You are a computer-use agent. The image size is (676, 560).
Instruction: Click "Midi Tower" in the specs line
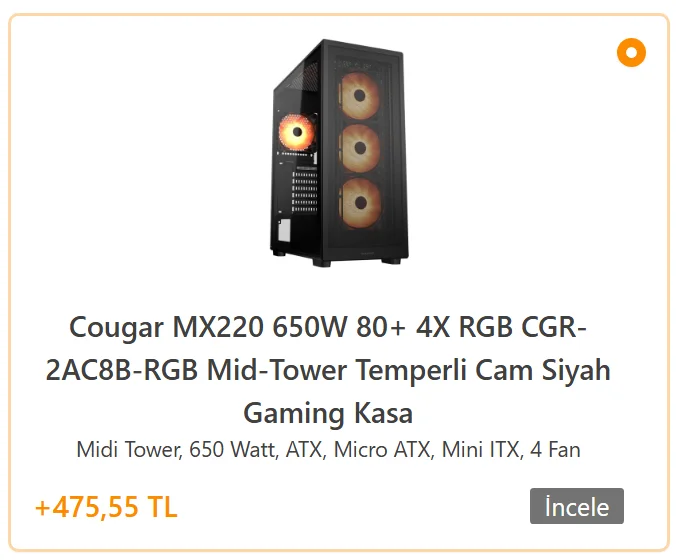pyautogui.click(x=130, y=450)
